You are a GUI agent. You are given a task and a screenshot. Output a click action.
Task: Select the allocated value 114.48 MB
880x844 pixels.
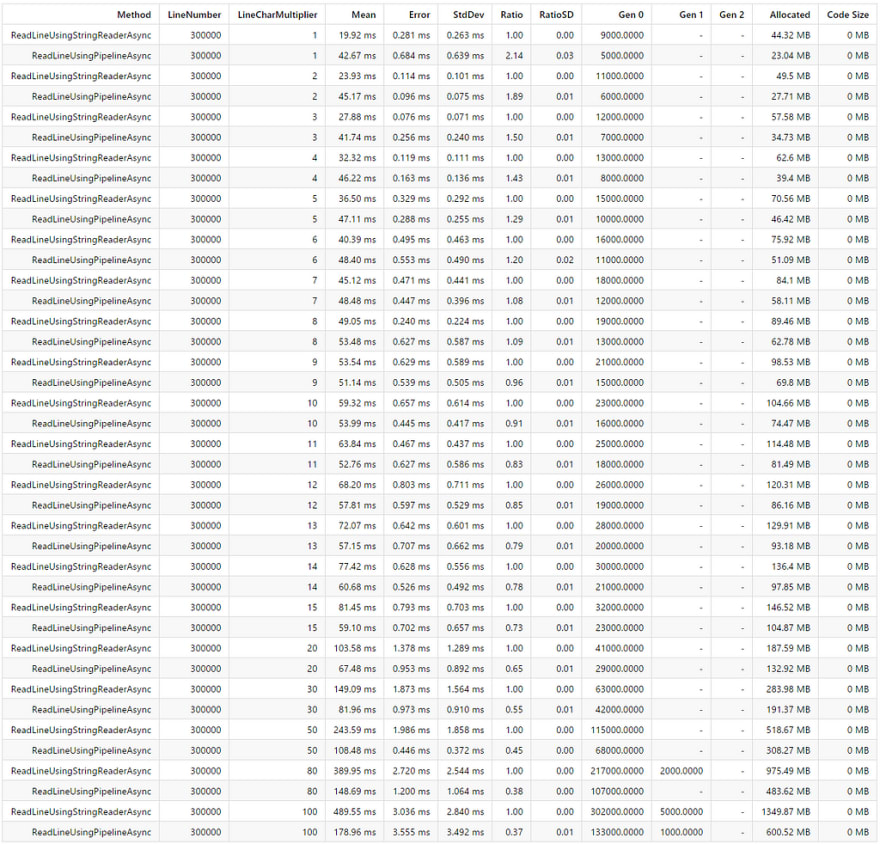coord(789,444)
